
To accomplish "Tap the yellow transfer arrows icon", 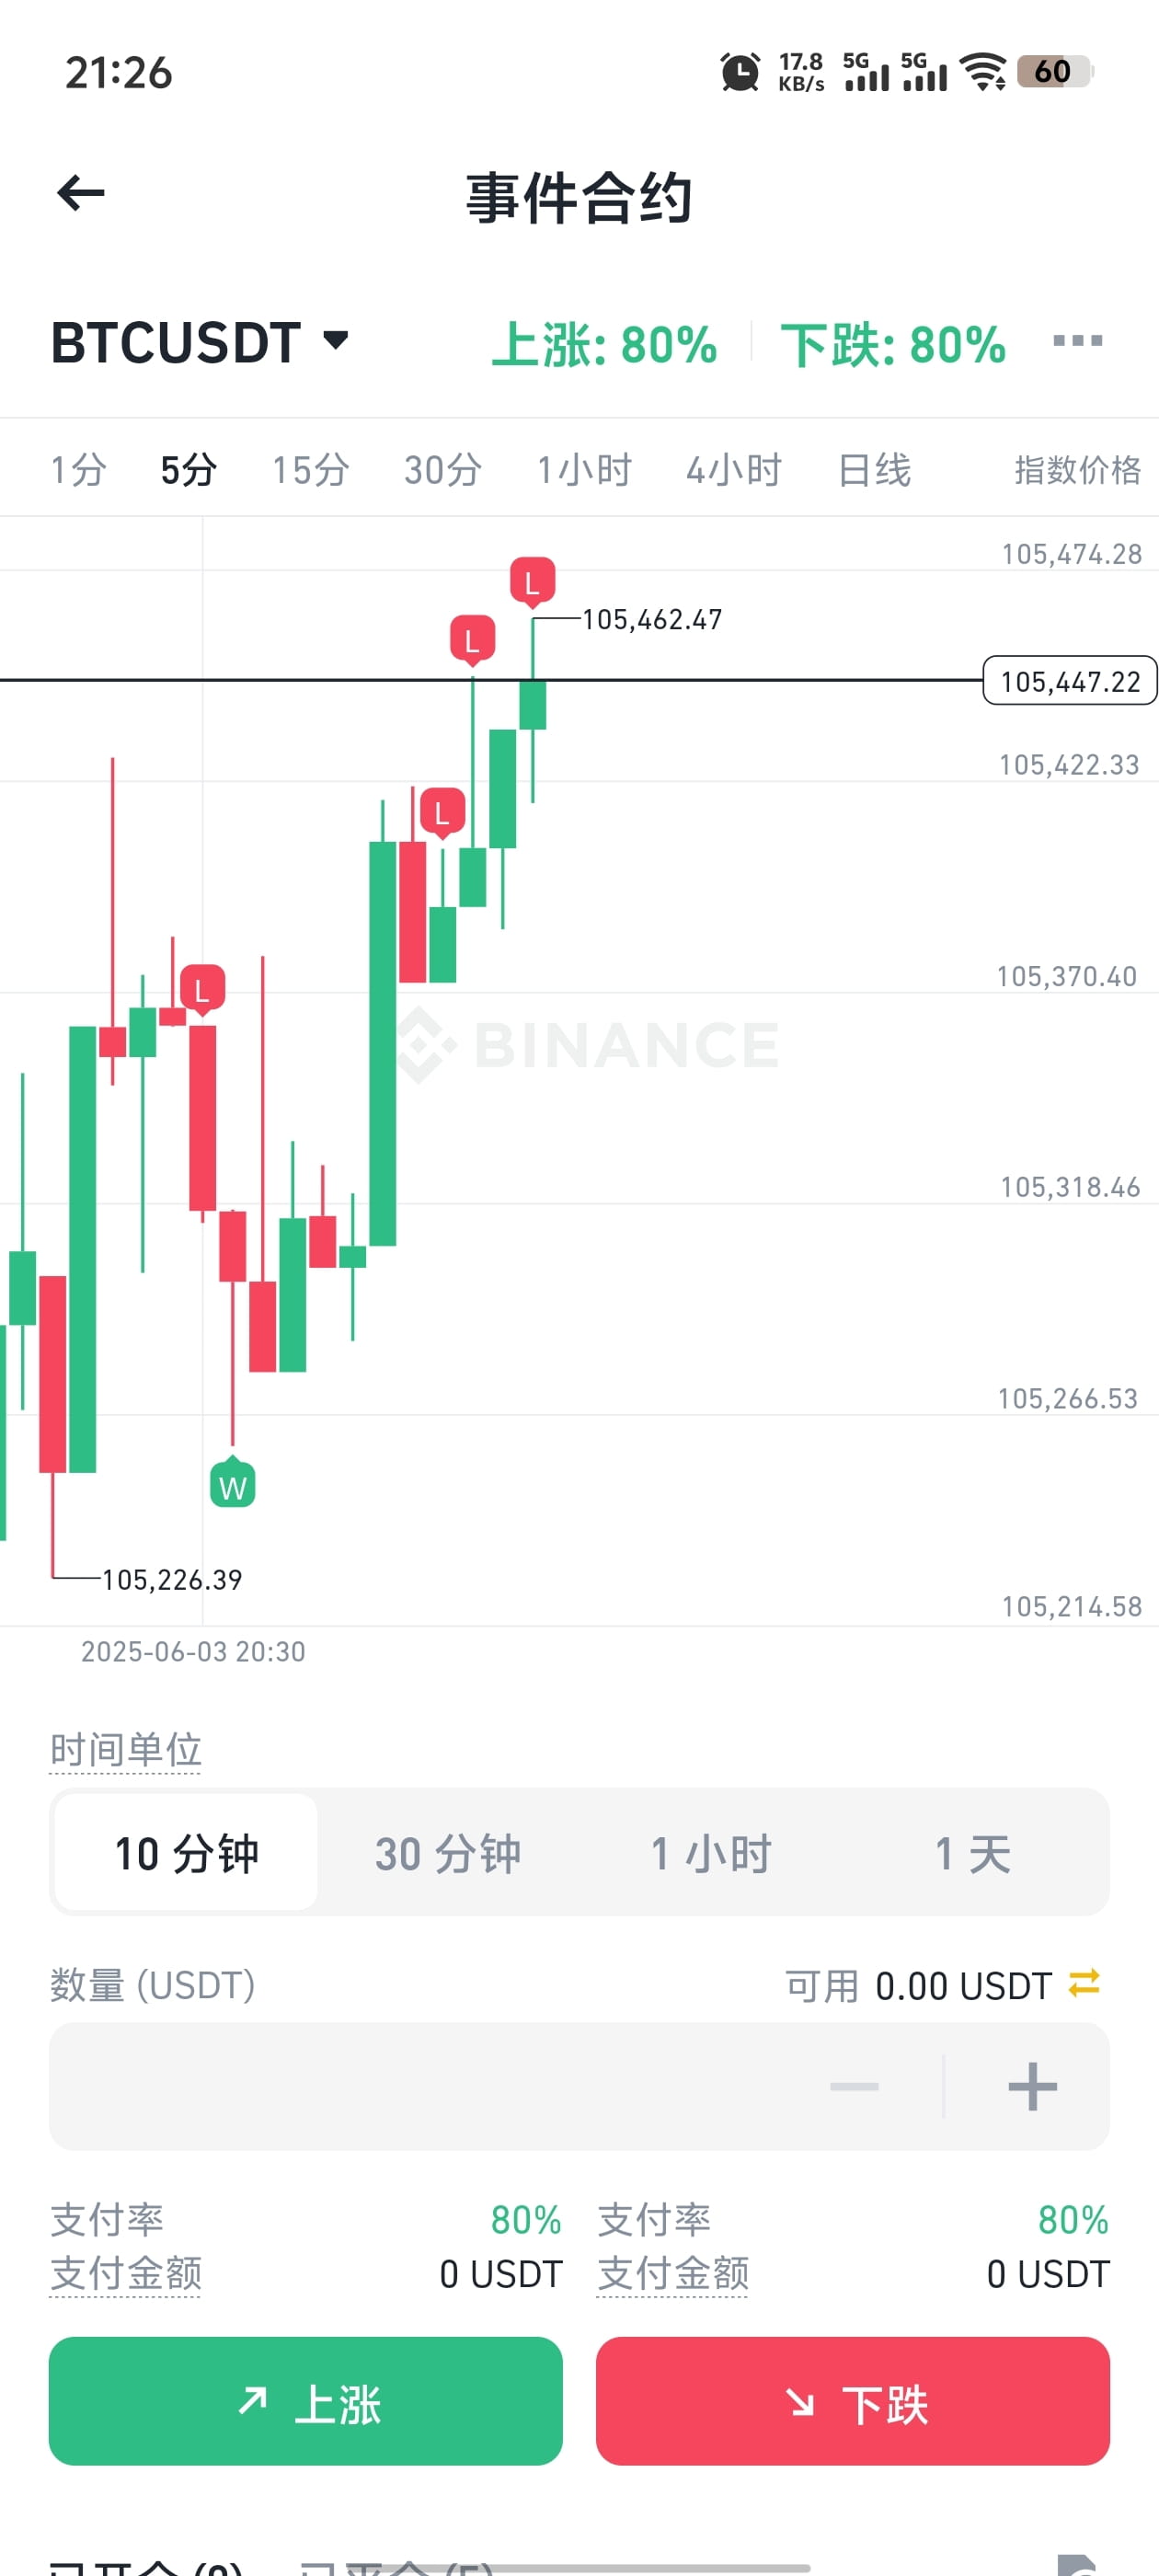I will (x=1084, y=1983).
